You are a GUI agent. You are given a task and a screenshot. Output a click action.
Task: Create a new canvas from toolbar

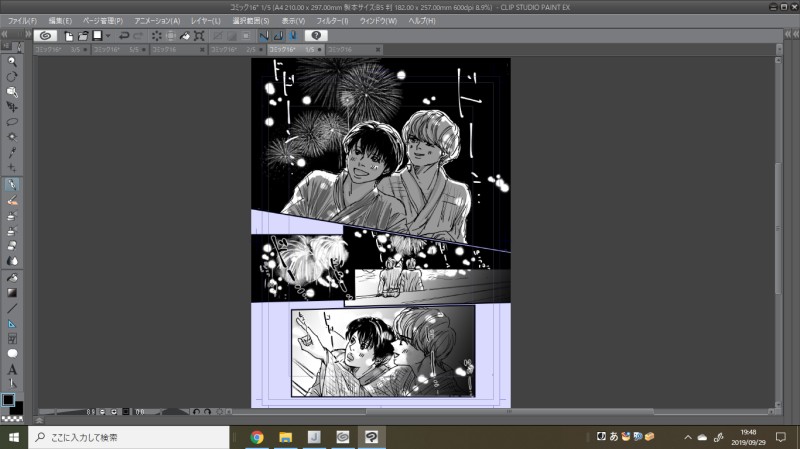tap(68, 36)
